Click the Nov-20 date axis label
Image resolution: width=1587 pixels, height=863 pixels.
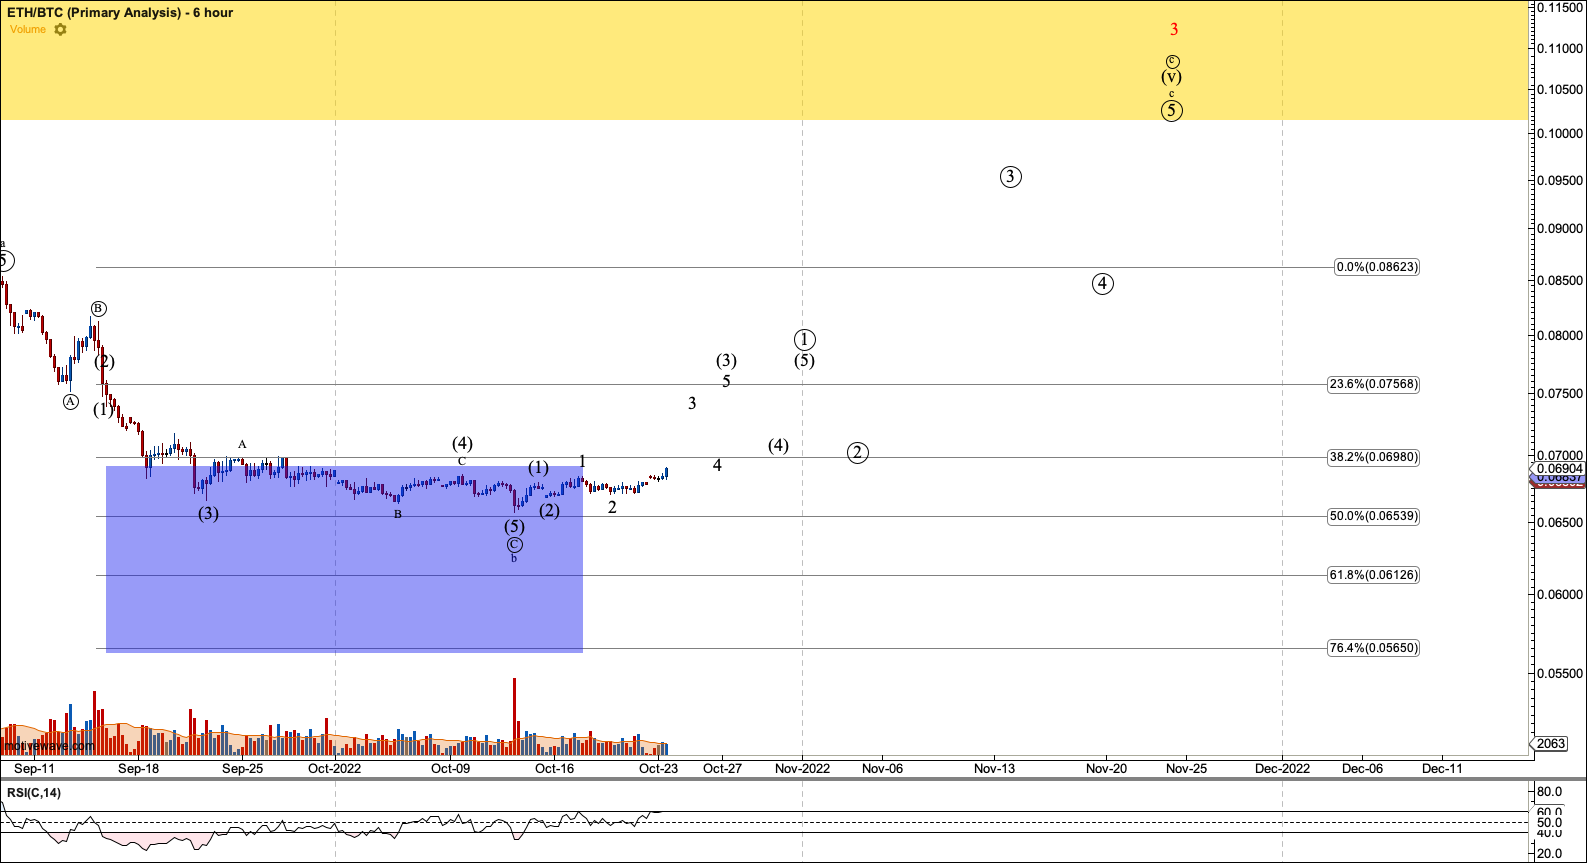pos(1106,769)
